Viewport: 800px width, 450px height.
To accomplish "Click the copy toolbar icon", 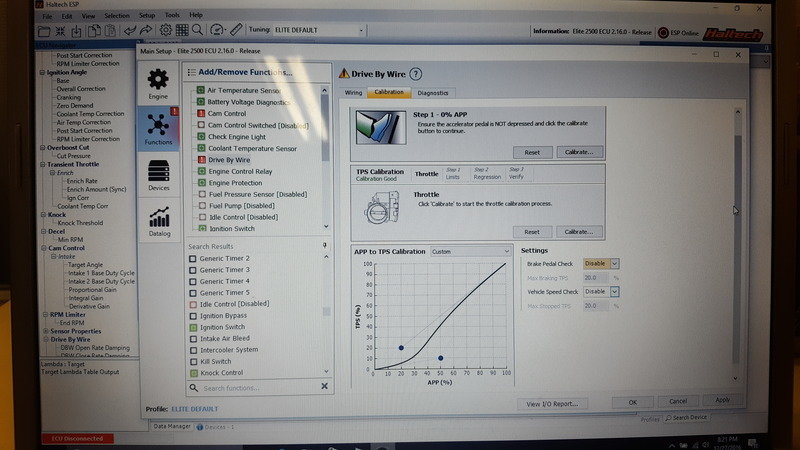I will coord(94,31).
